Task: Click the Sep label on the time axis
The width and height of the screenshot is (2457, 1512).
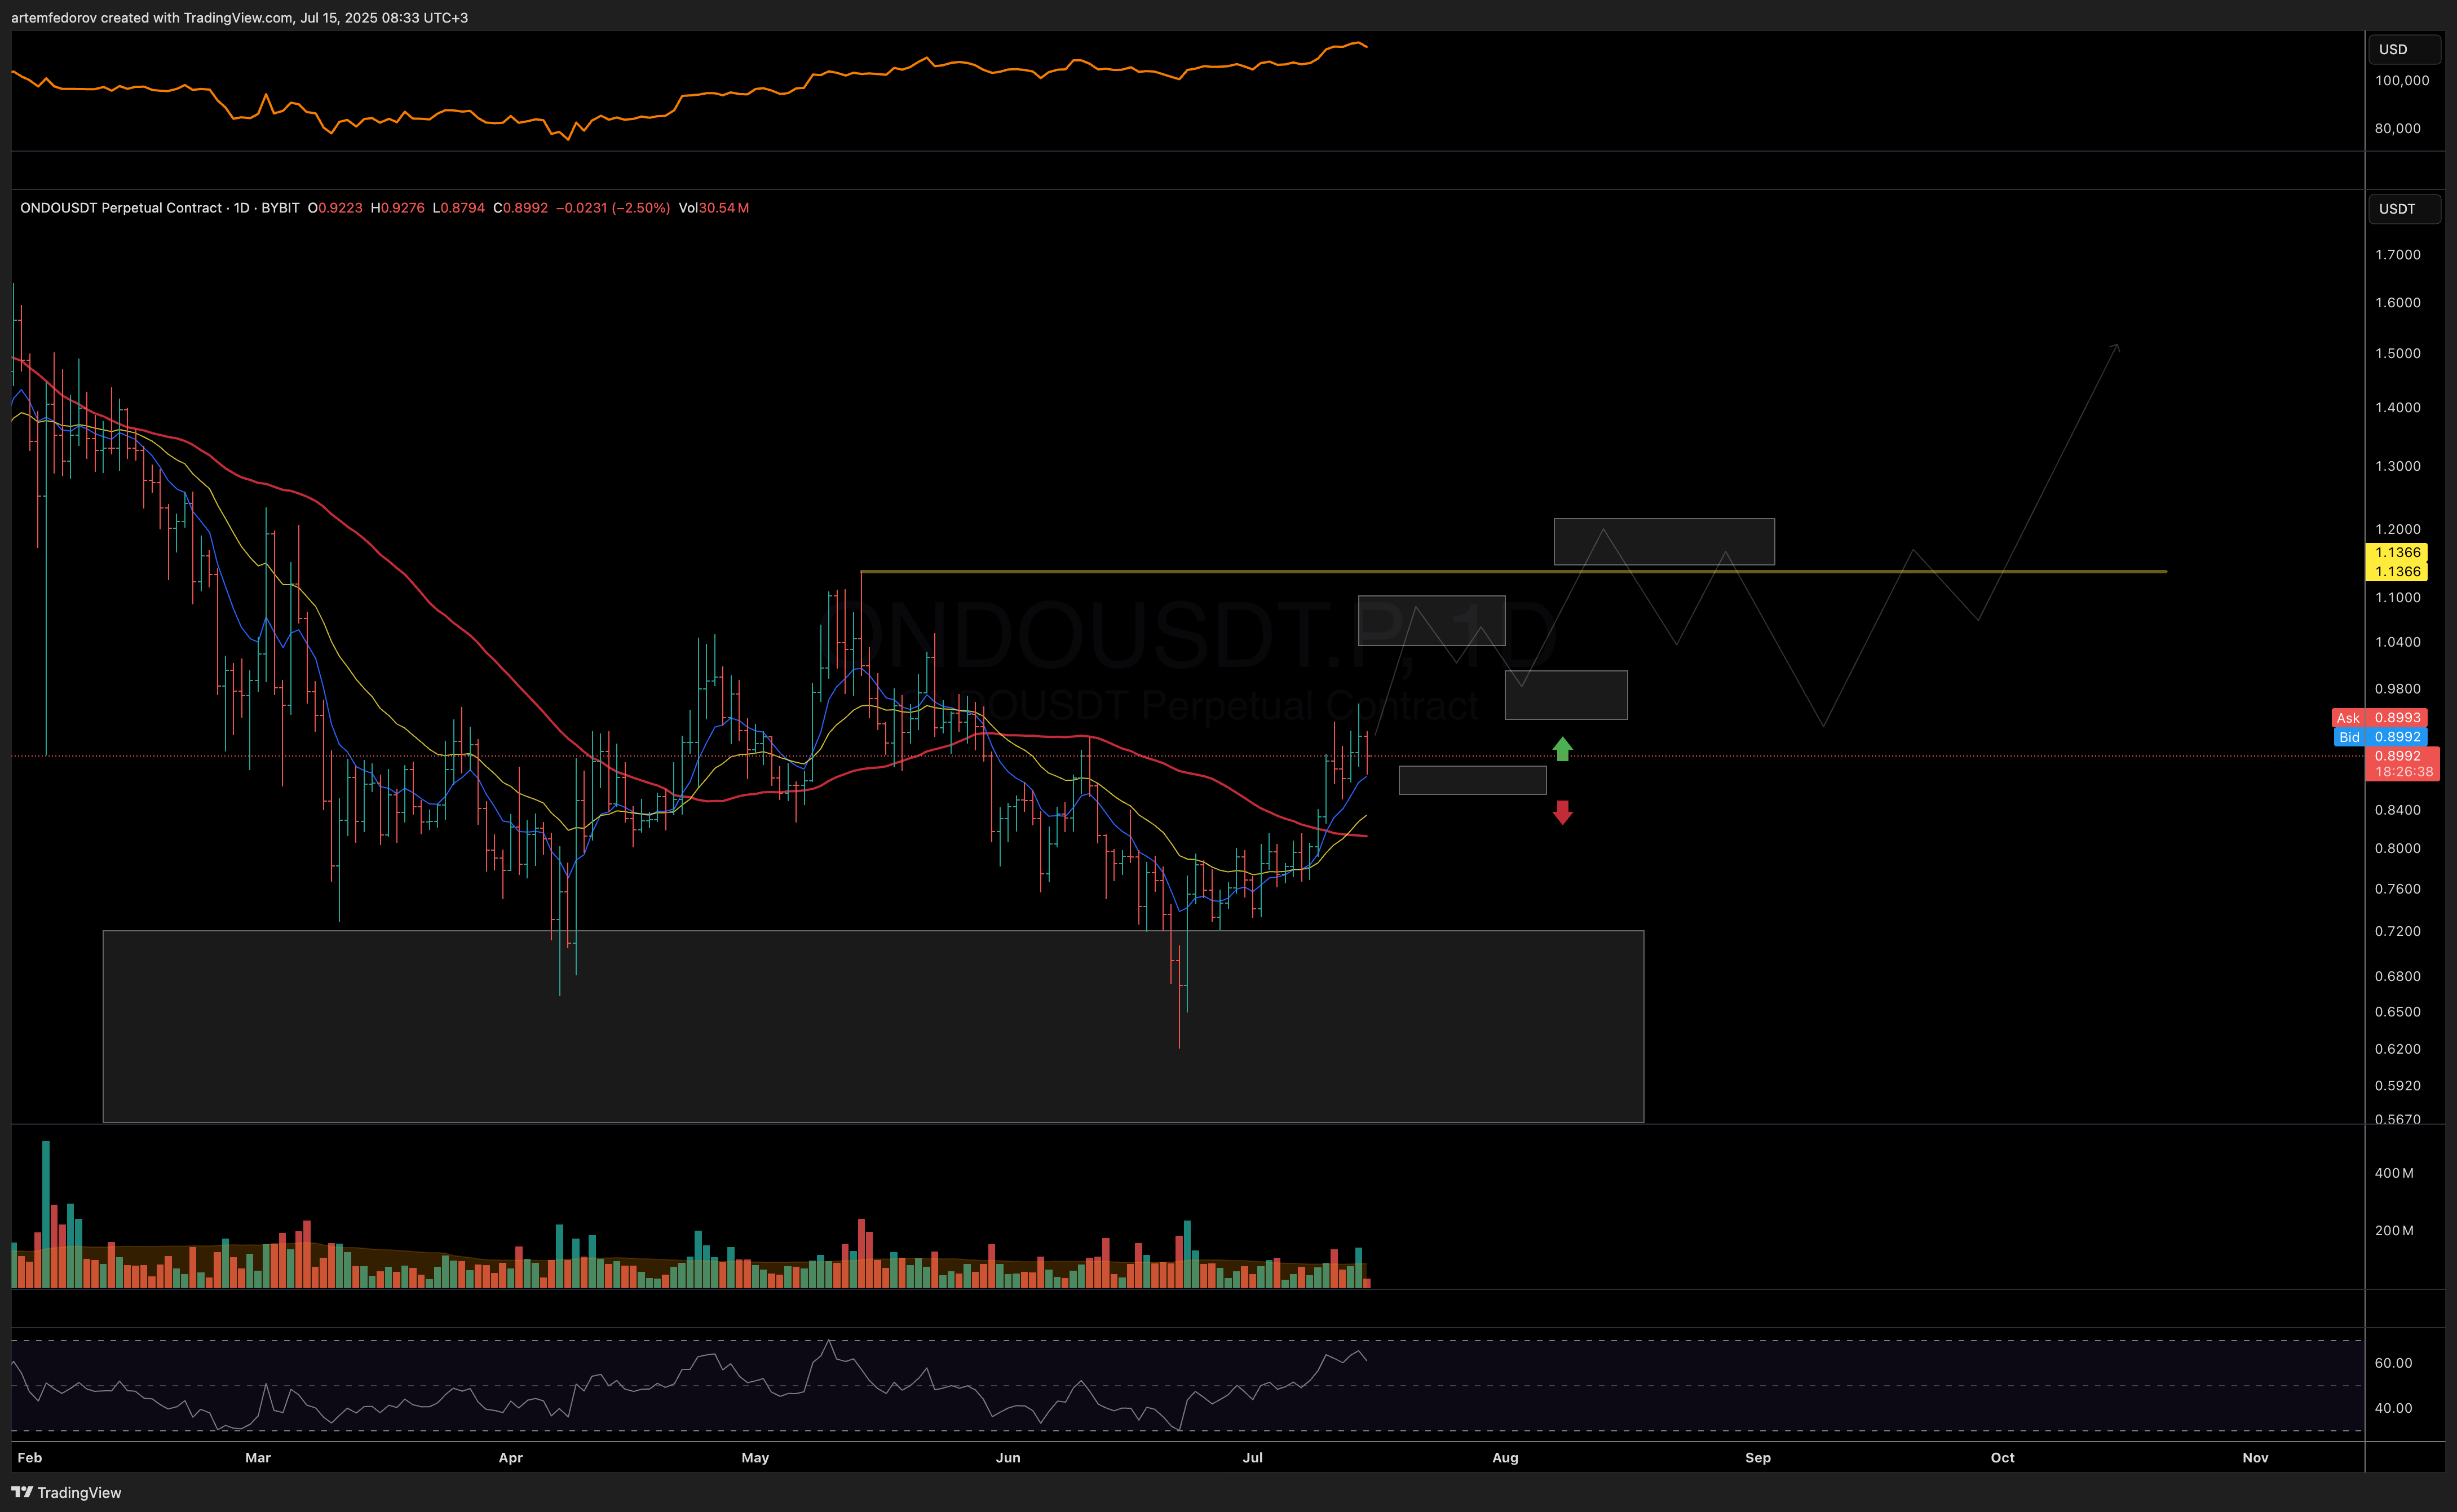Action: (1758, 1458)
